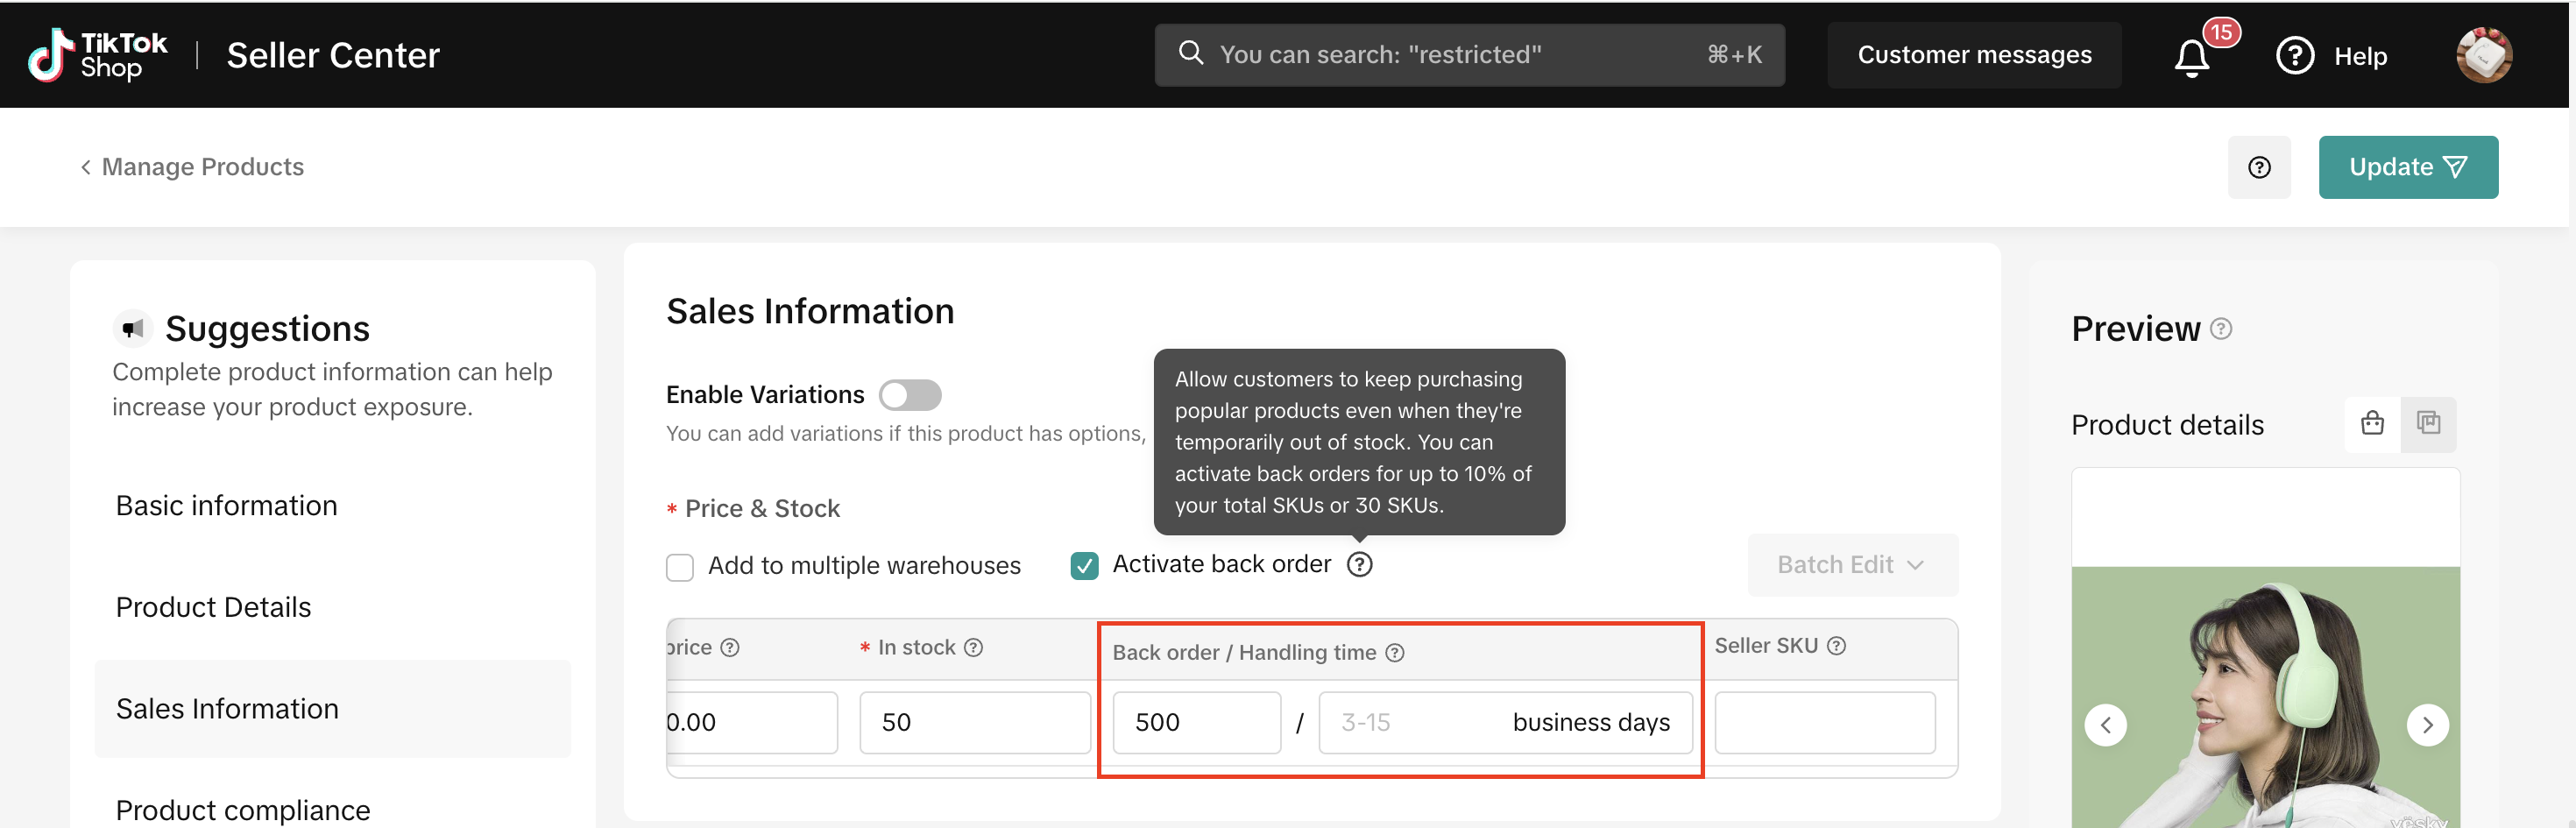
Task: Show previous preview image
Action: pos(2105,725)
